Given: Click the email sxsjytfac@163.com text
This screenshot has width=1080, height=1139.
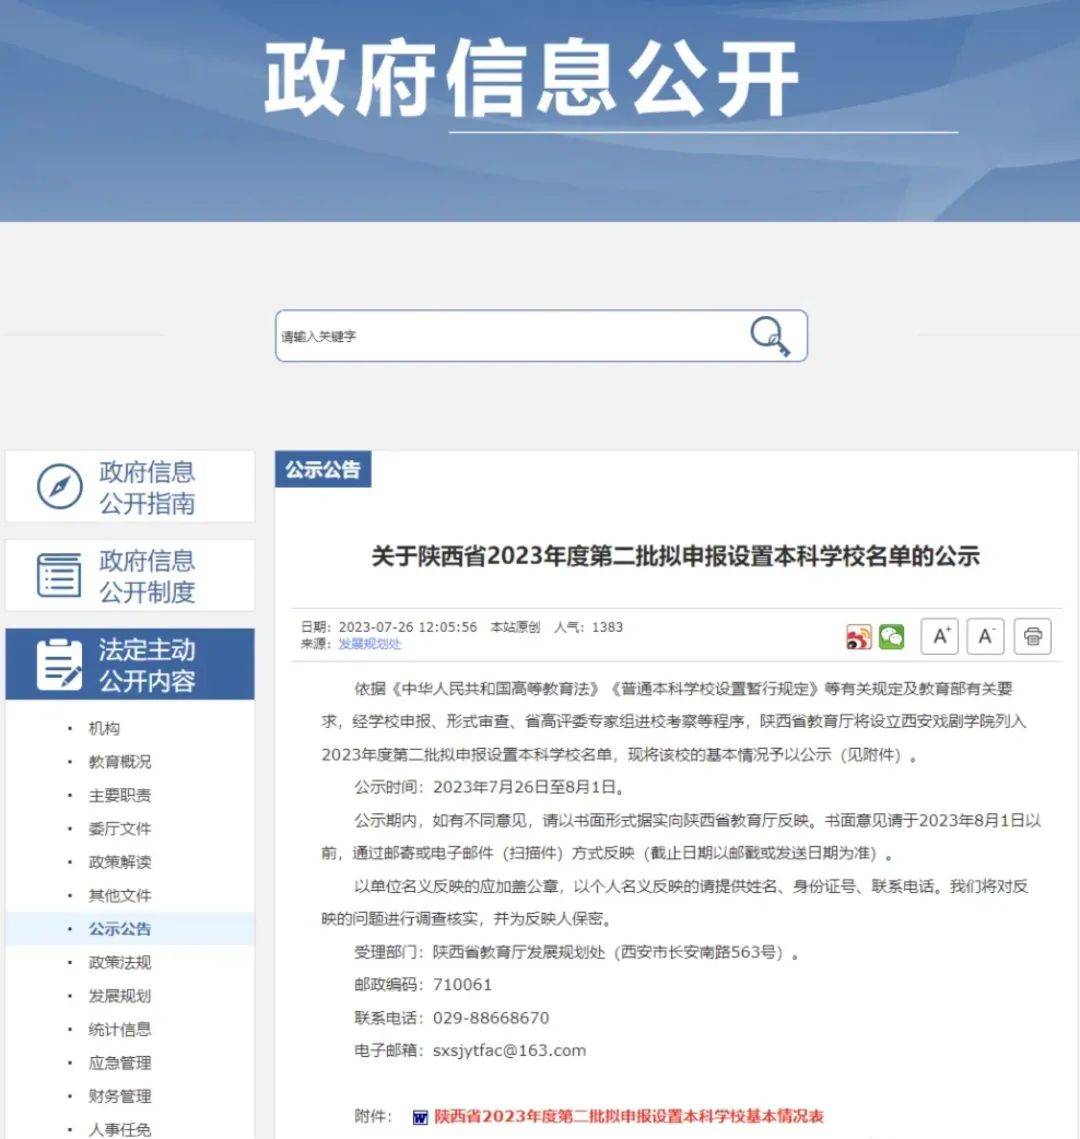Looking at the screenshot, I should pos(509,1050).
